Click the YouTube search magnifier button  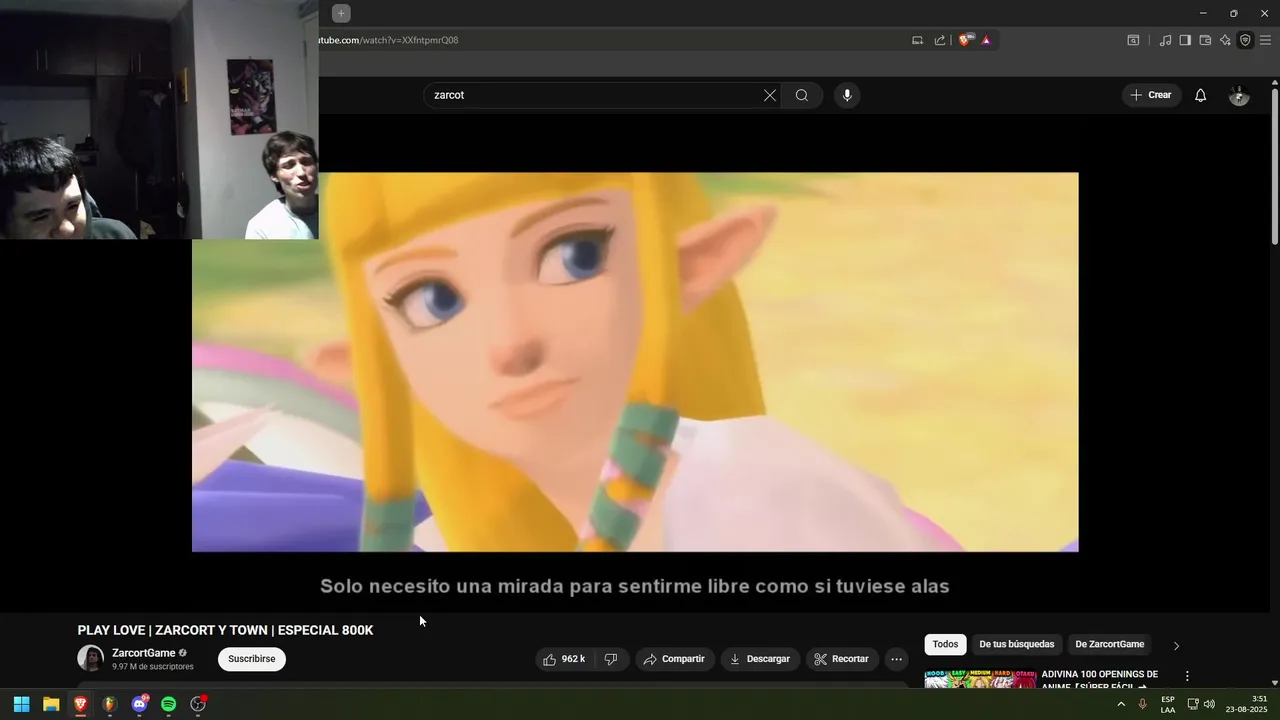[802, 95]
